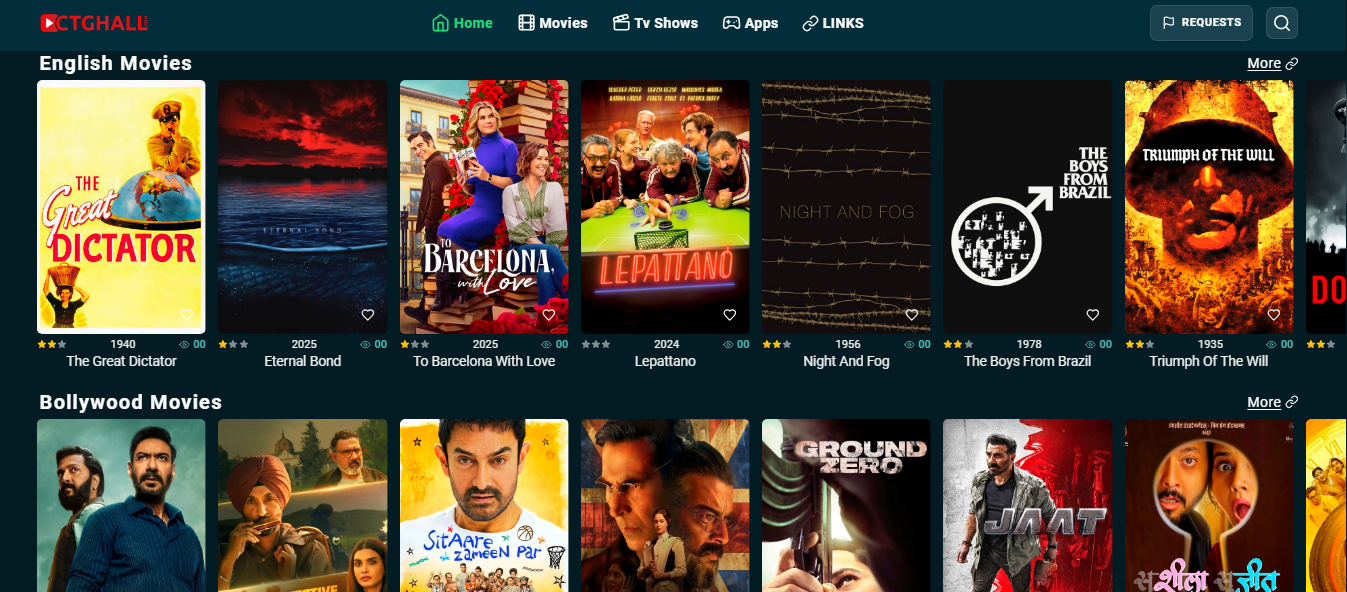Open the Ground Zero poster
This screenshot has width=1347, height=592.
(x=846, y=505)
